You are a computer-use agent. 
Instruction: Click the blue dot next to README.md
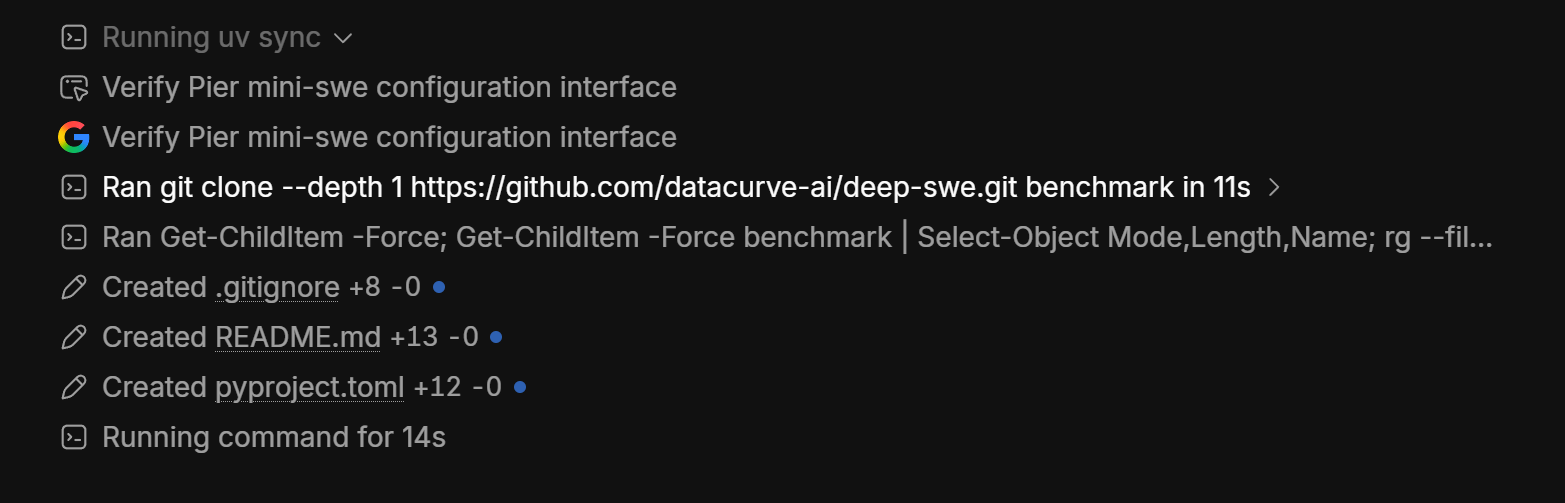[496, 337]
